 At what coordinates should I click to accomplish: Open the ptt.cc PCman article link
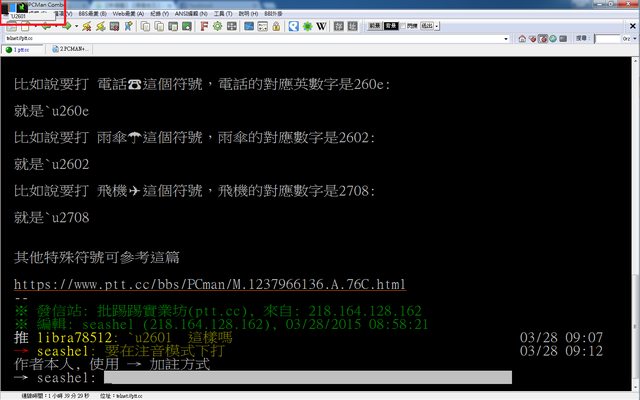210,284
